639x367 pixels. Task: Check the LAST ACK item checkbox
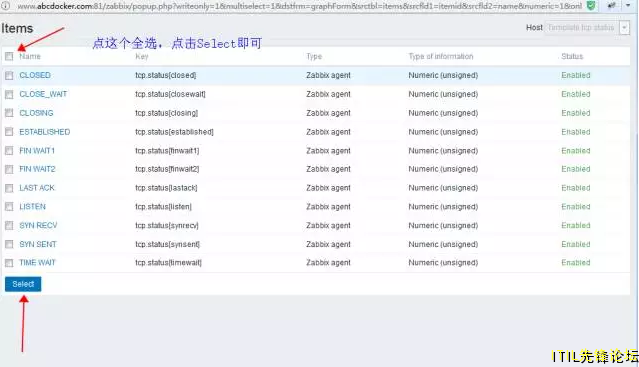click(9, 188)
